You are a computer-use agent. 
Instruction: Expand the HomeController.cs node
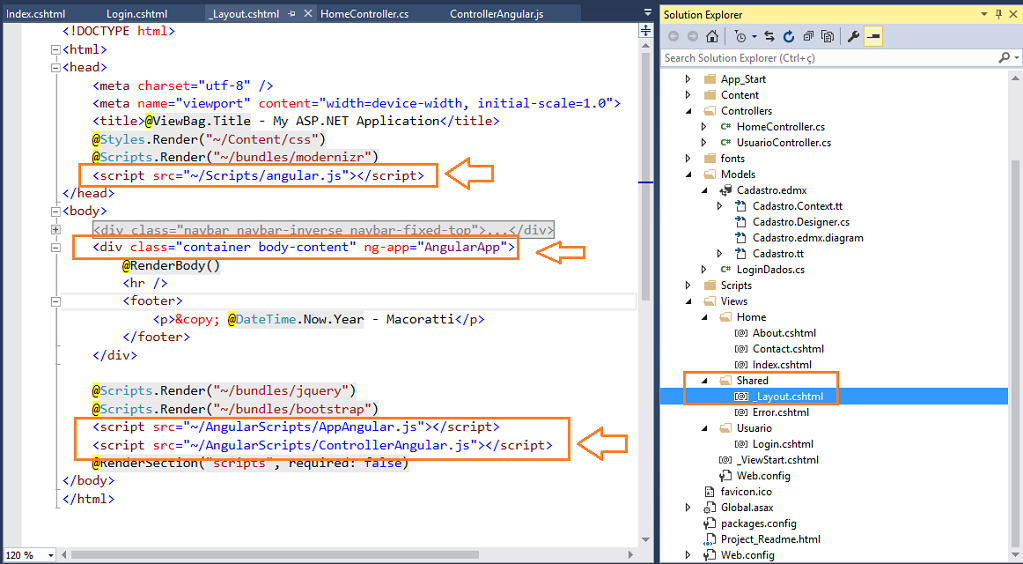point(704,127)
